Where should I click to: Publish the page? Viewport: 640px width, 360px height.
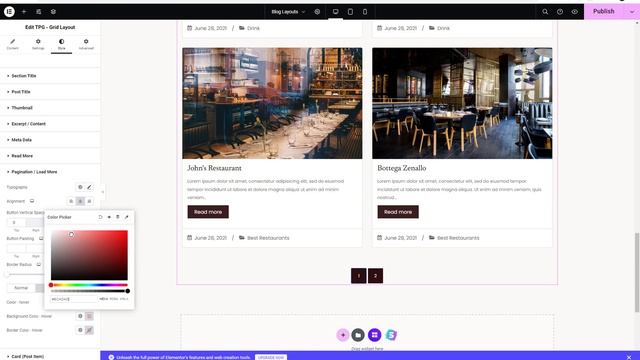604,11
